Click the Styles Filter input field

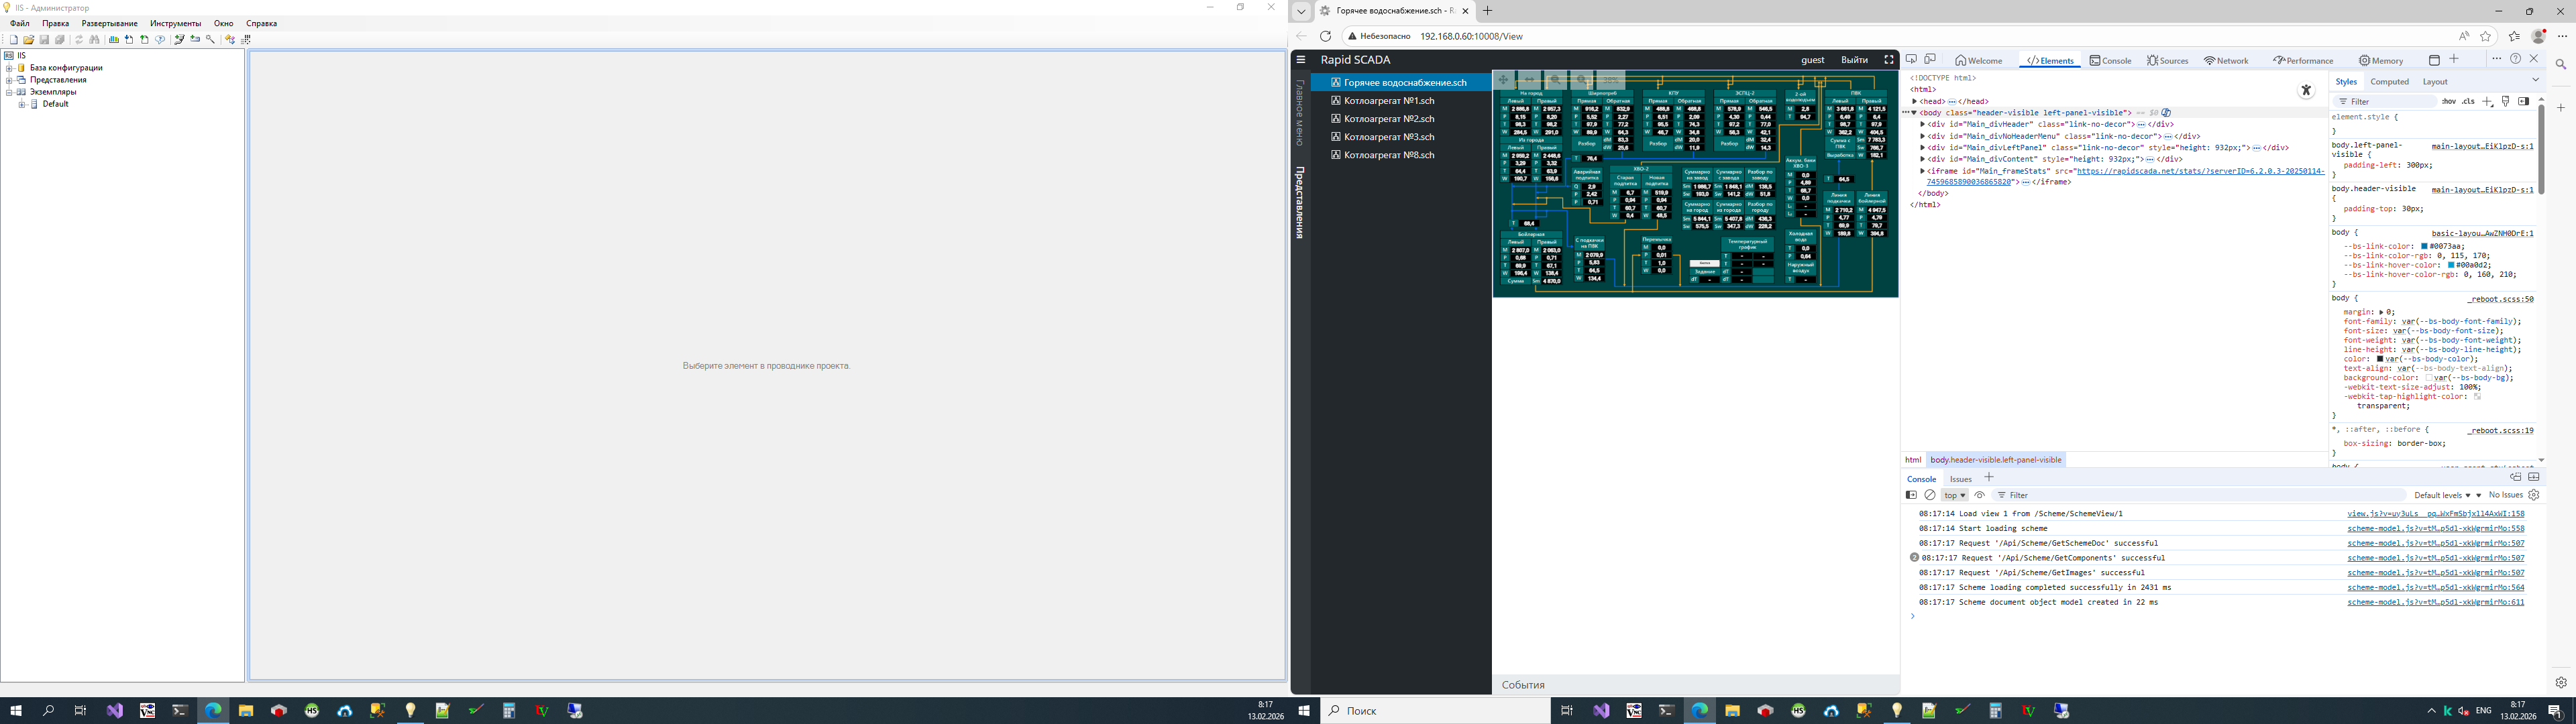click(2384, 101)
